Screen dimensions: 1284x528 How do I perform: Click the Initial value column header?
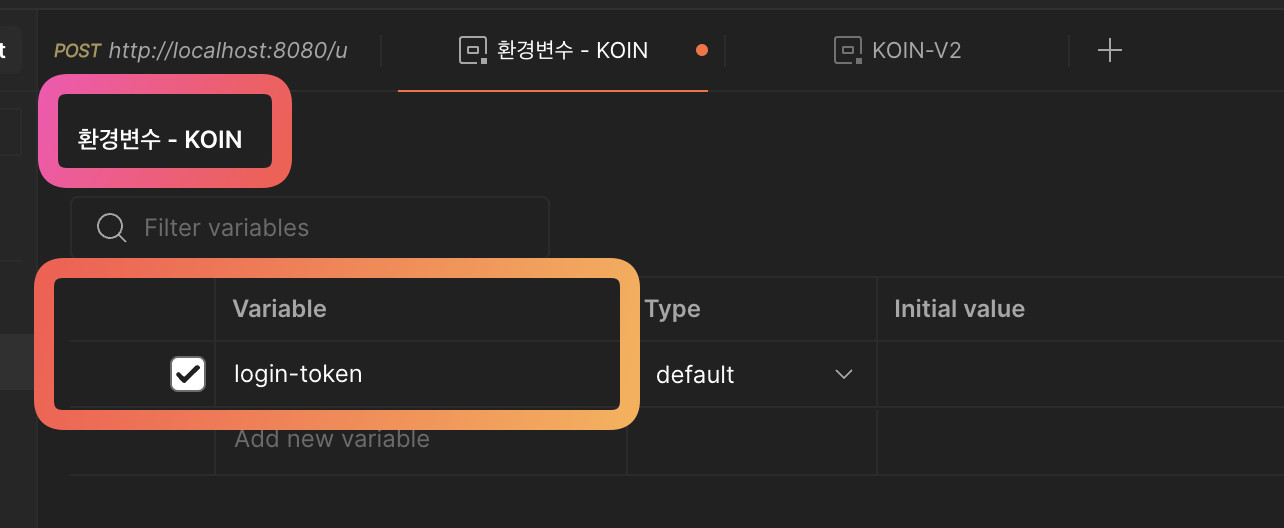point(959,309)
